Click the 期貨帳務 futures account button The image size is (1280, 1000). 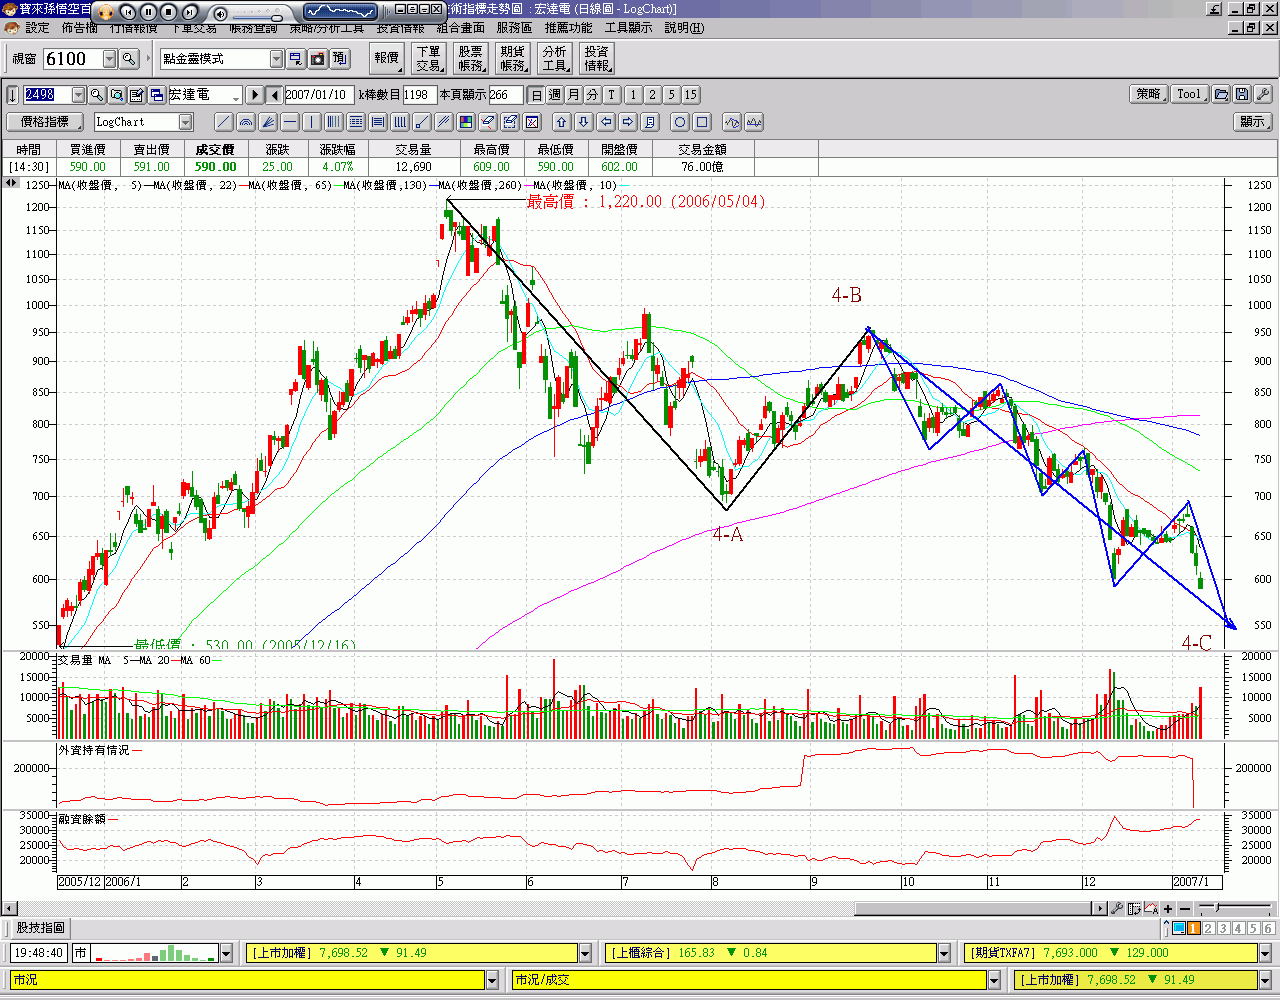click(x=513, y=59)
